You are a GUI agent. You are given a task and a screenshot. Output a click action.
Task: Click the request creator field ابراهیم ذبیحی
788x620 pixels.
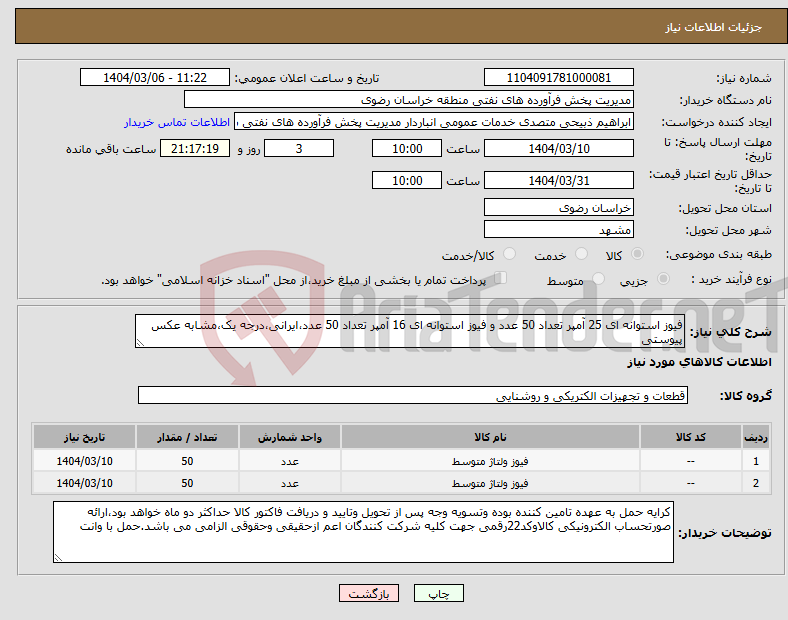coord(434,122)
